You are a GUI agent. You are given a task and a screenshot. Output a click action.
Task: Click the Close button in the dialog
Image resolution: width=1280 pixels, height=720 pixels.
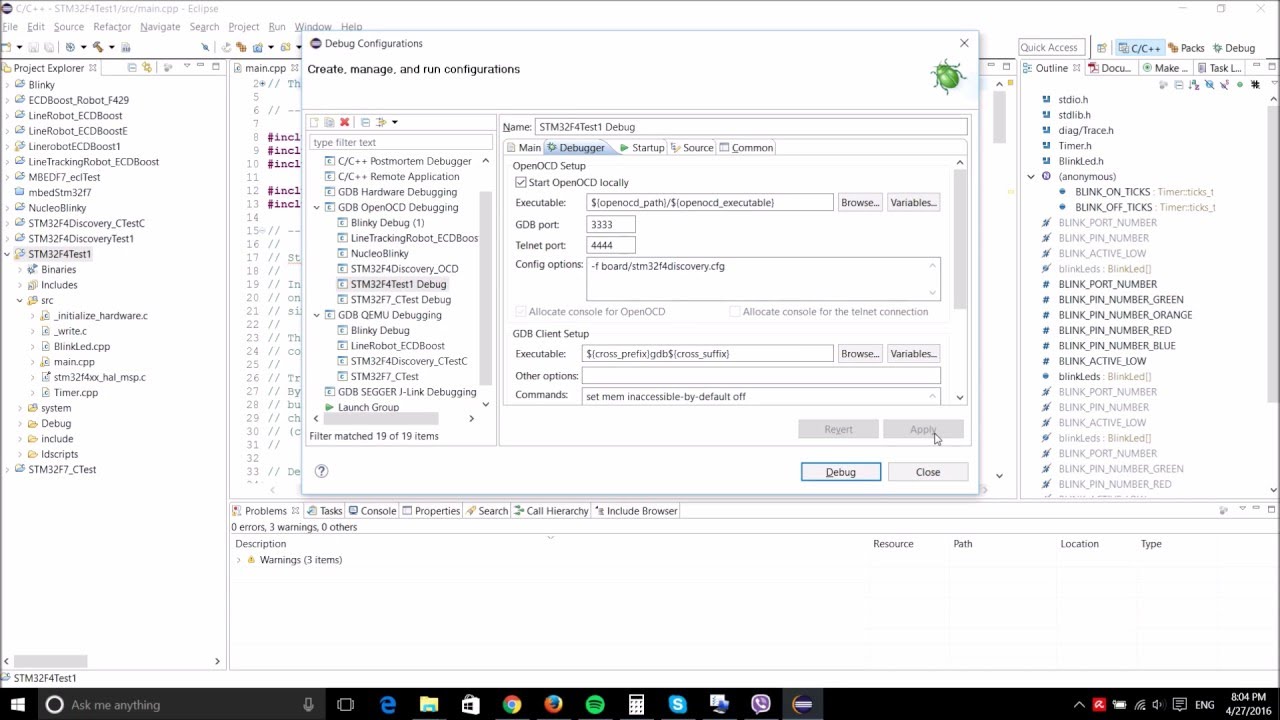pos(928,472)
